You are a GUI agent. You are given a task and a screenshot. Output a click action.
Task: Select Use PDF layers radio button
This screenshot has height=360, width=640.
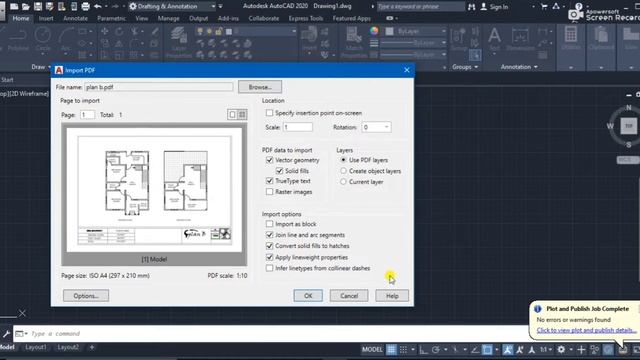pos(343,160)
